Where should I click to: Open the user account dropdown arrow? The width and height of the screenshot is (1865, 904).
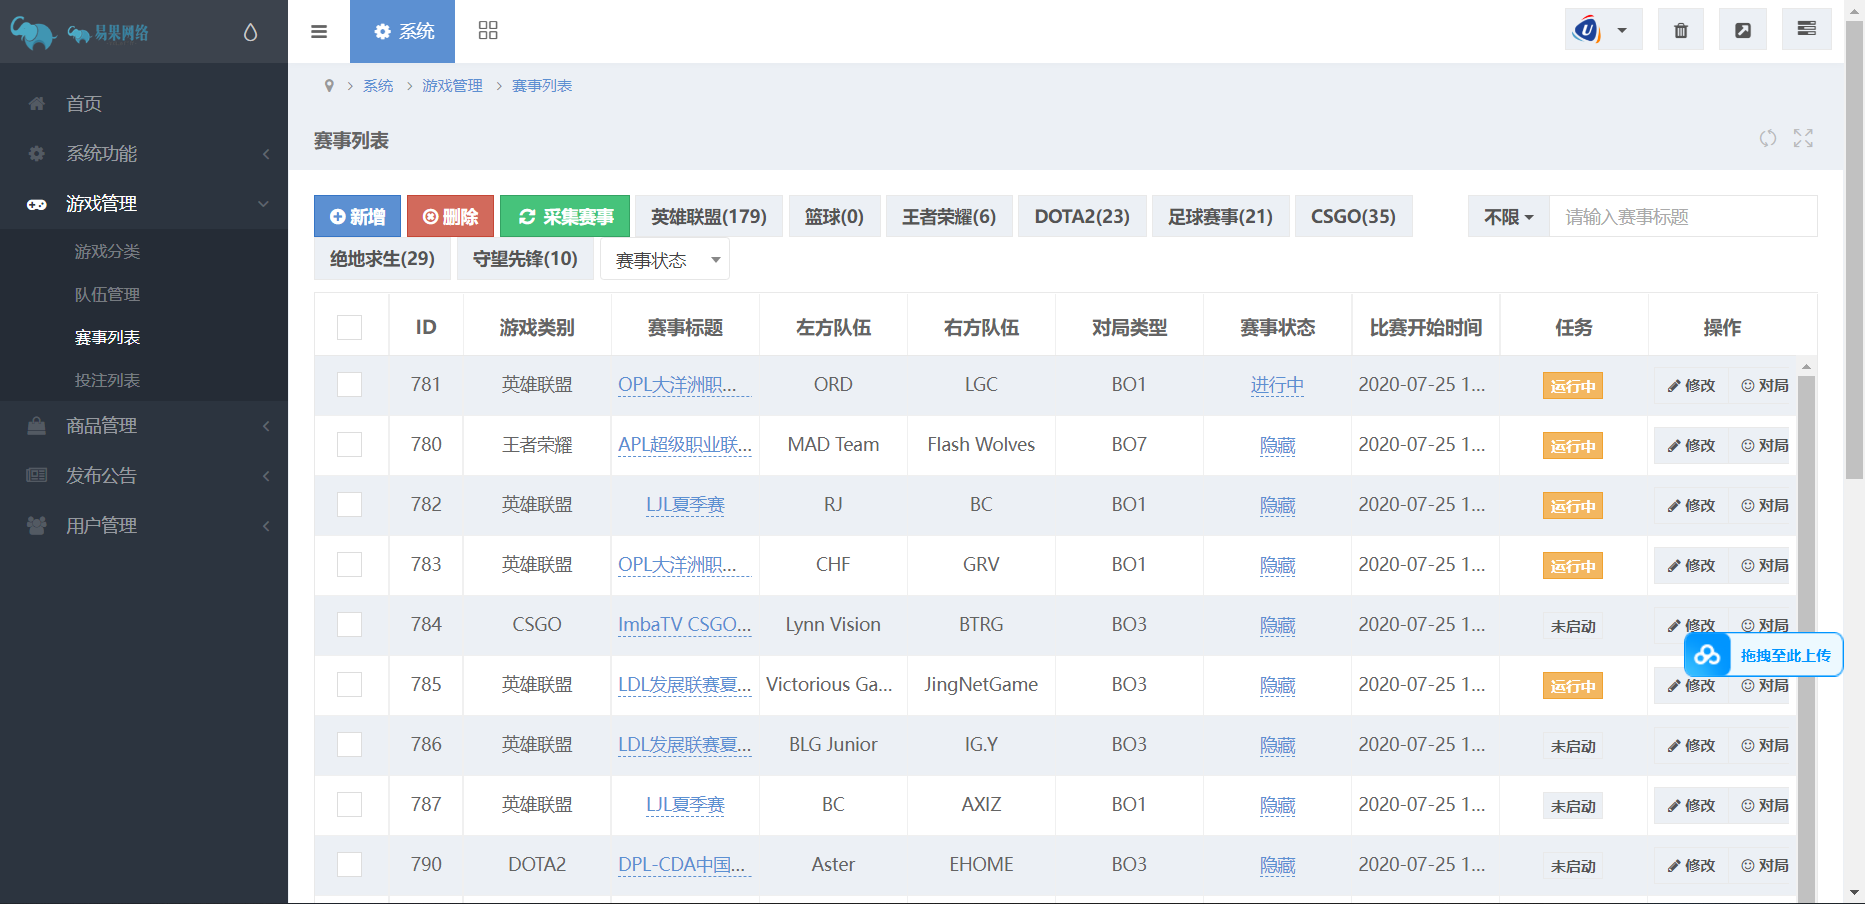tap(1622, 30)
